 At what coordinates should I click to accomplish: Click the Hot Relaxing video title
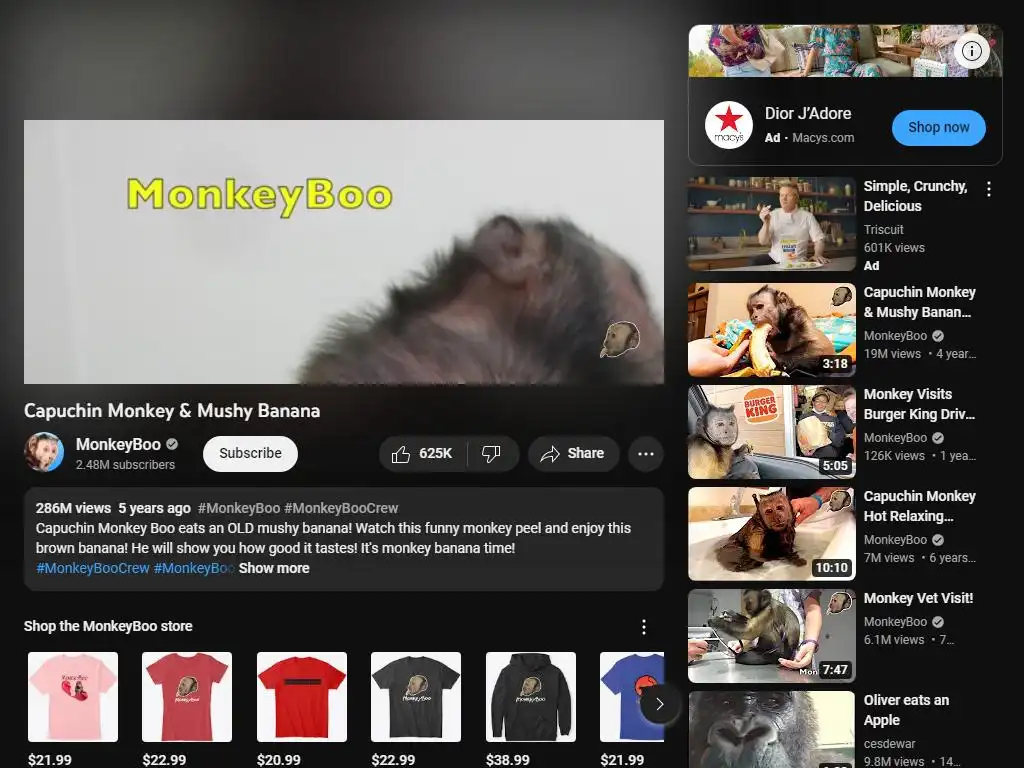coord(920,506)
